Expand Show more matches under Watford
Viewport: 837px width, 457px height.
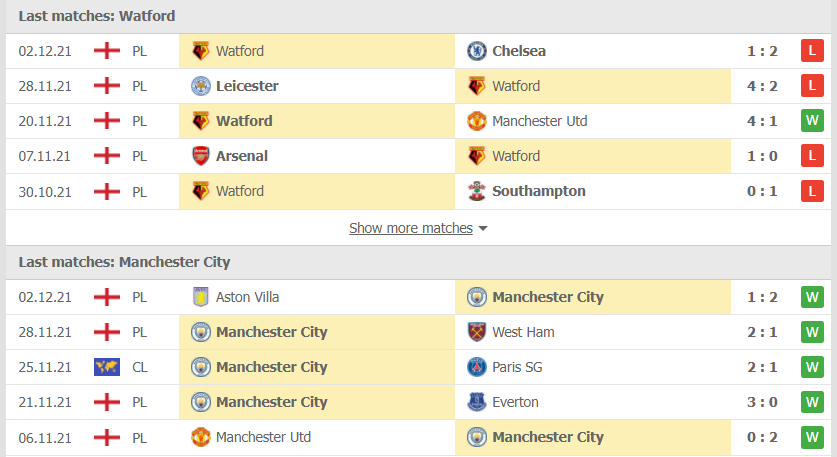[x=410, y=228]
